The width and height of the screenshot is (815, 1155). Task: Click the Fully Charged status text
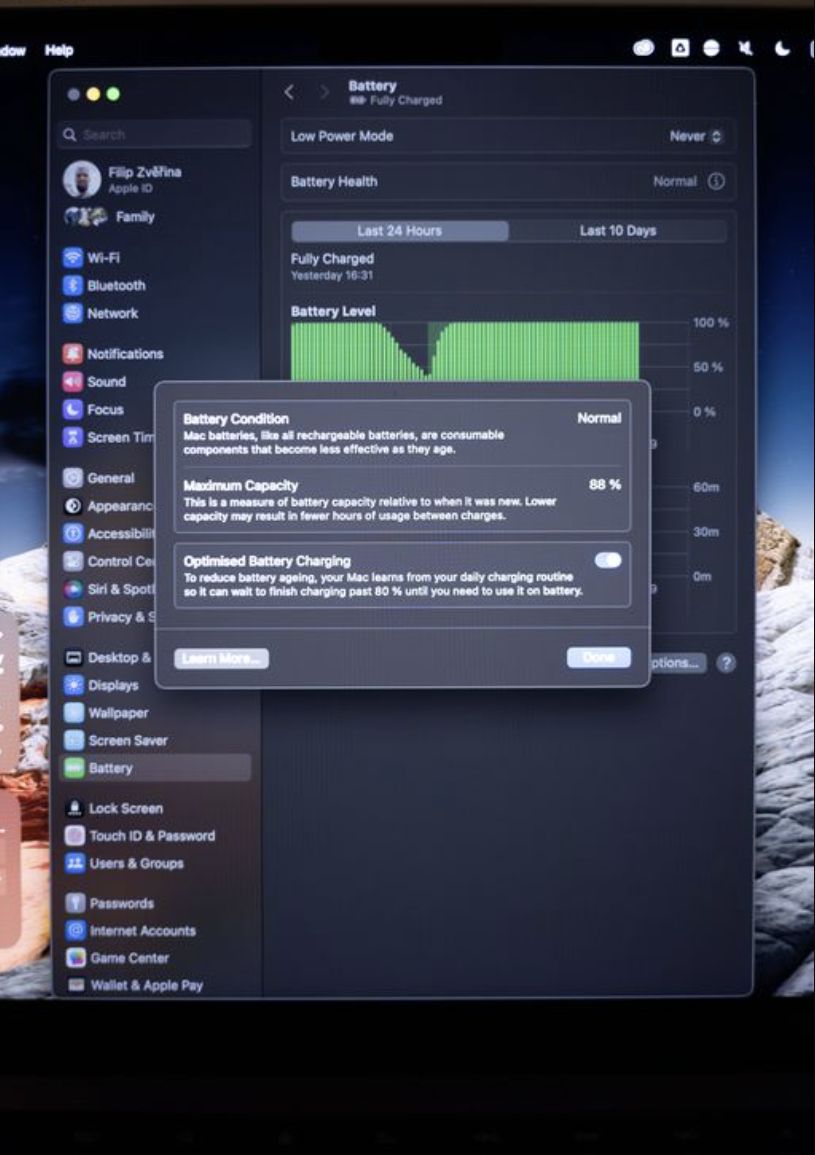pyautogui.click(x=332, y=259)
